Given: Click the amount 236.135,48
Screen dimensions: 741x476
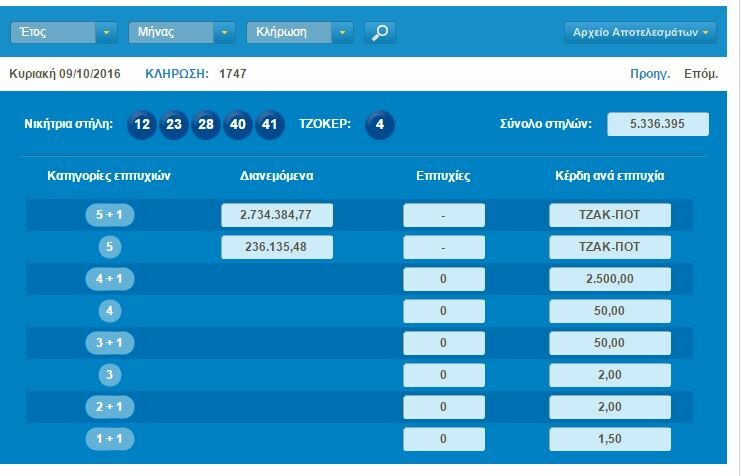Looking at the screenshot, I should click(277, 247).
